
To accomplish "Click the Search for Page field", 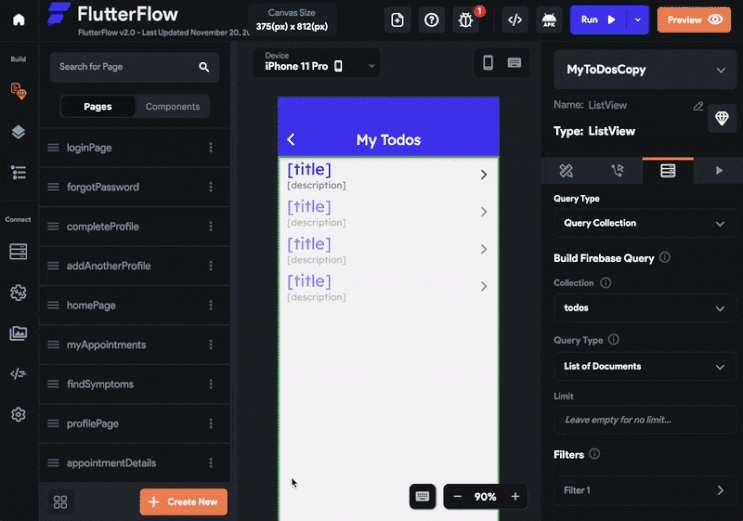I will tap(135, 67).
